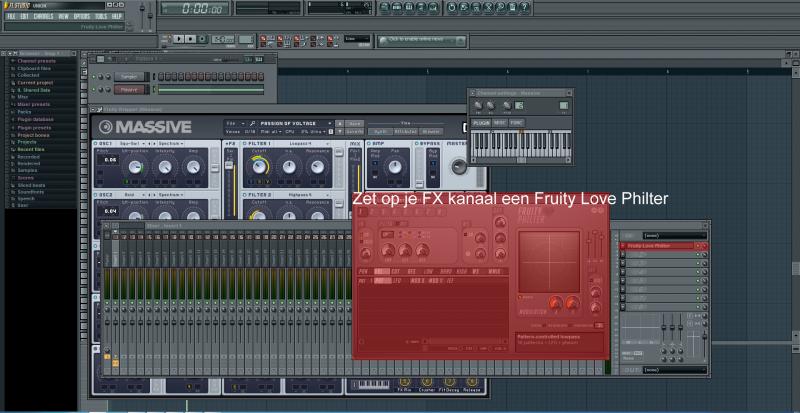800x413 pixels.
Task: Open the OPTIONS menu
Action: 81,16
